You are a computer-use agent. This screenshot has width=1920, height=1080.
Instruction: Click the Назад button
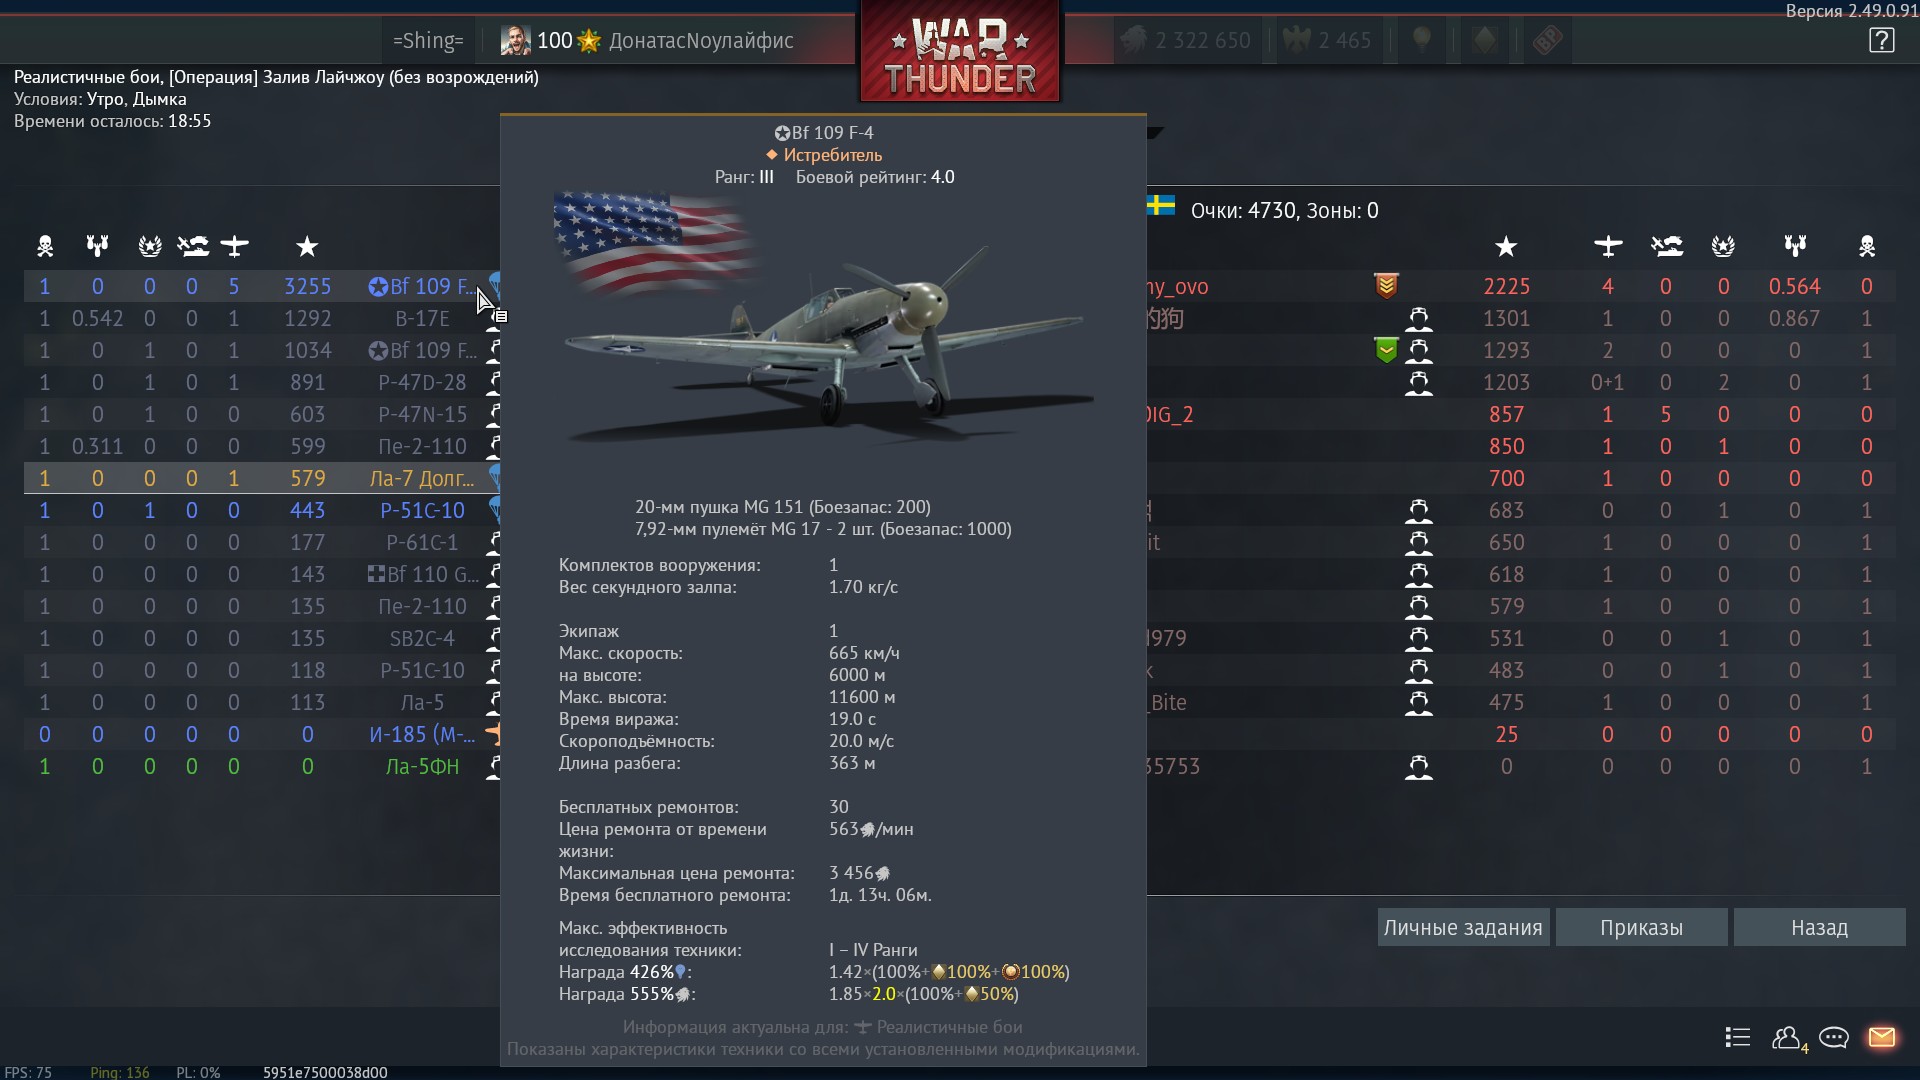pos(1819,927)
